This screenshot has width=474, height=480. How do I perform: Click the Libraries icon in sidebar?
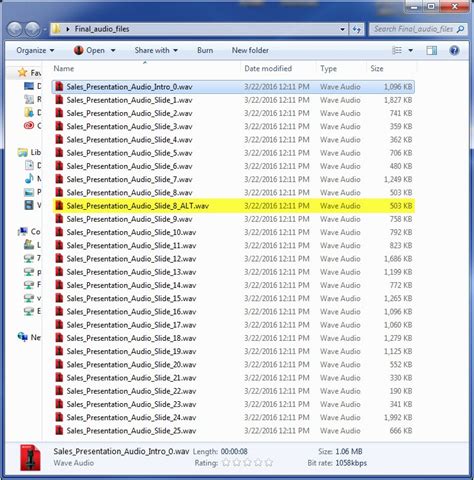[23, 153]
